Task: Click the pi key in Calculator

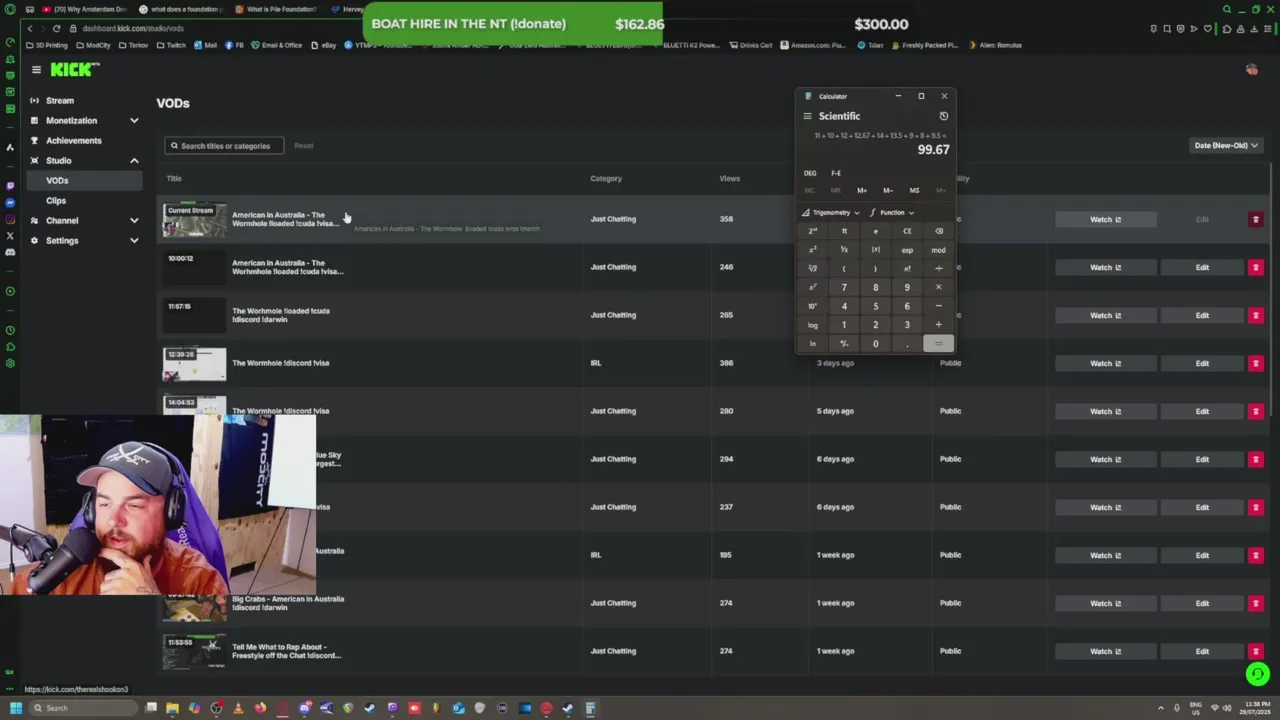Action: 844,231
